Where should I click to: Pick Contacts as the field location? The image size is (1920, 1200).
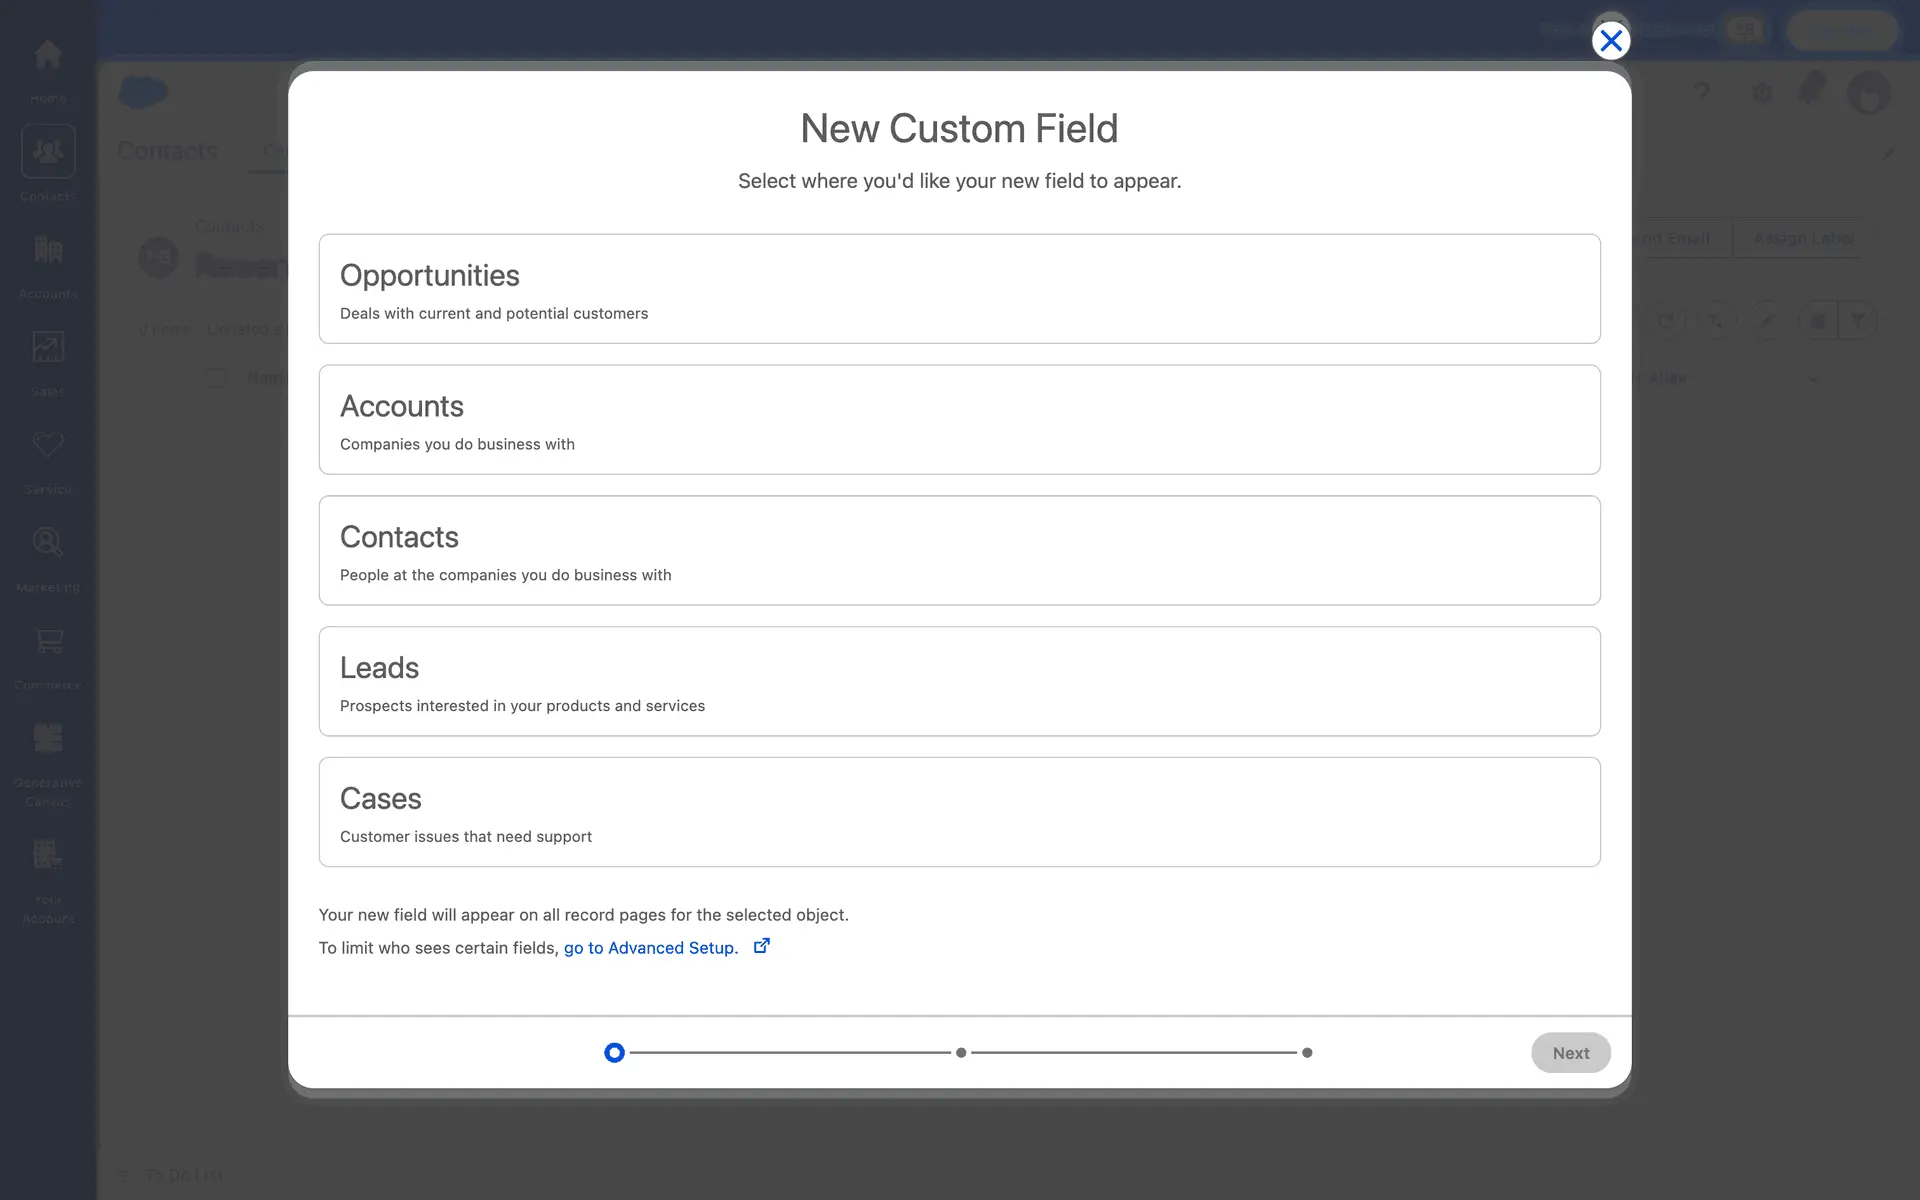(959, 551)
